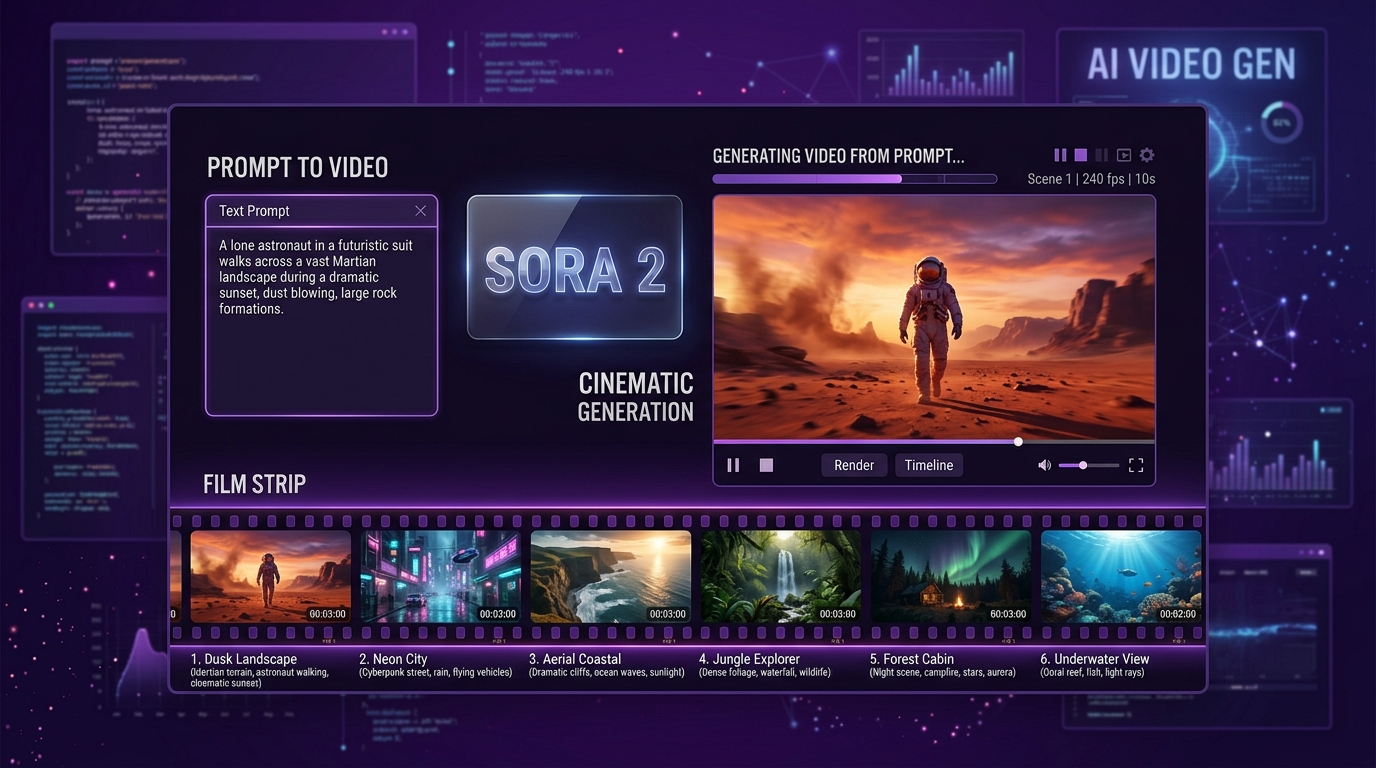Mute the audio with the speaker icon

pyautogui.click(x=1044, y=464)
